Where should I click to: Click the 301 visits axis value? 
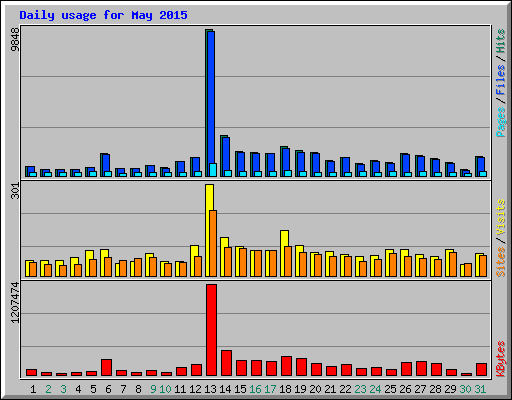point(15,191)
